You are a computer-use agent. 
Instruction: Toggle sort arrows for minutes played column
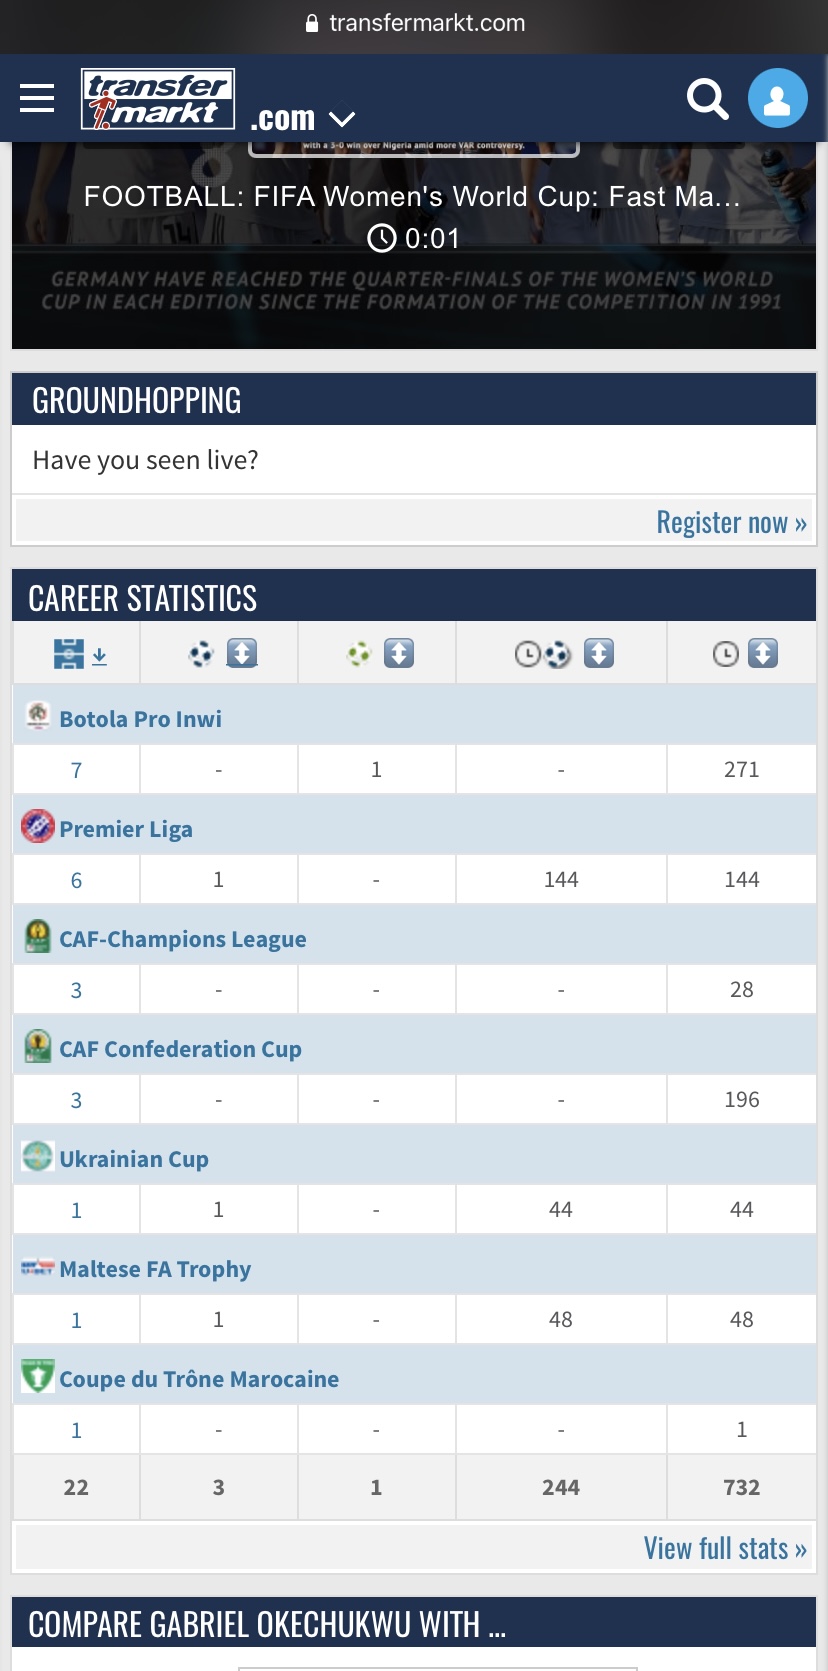[x=763, y=654]
